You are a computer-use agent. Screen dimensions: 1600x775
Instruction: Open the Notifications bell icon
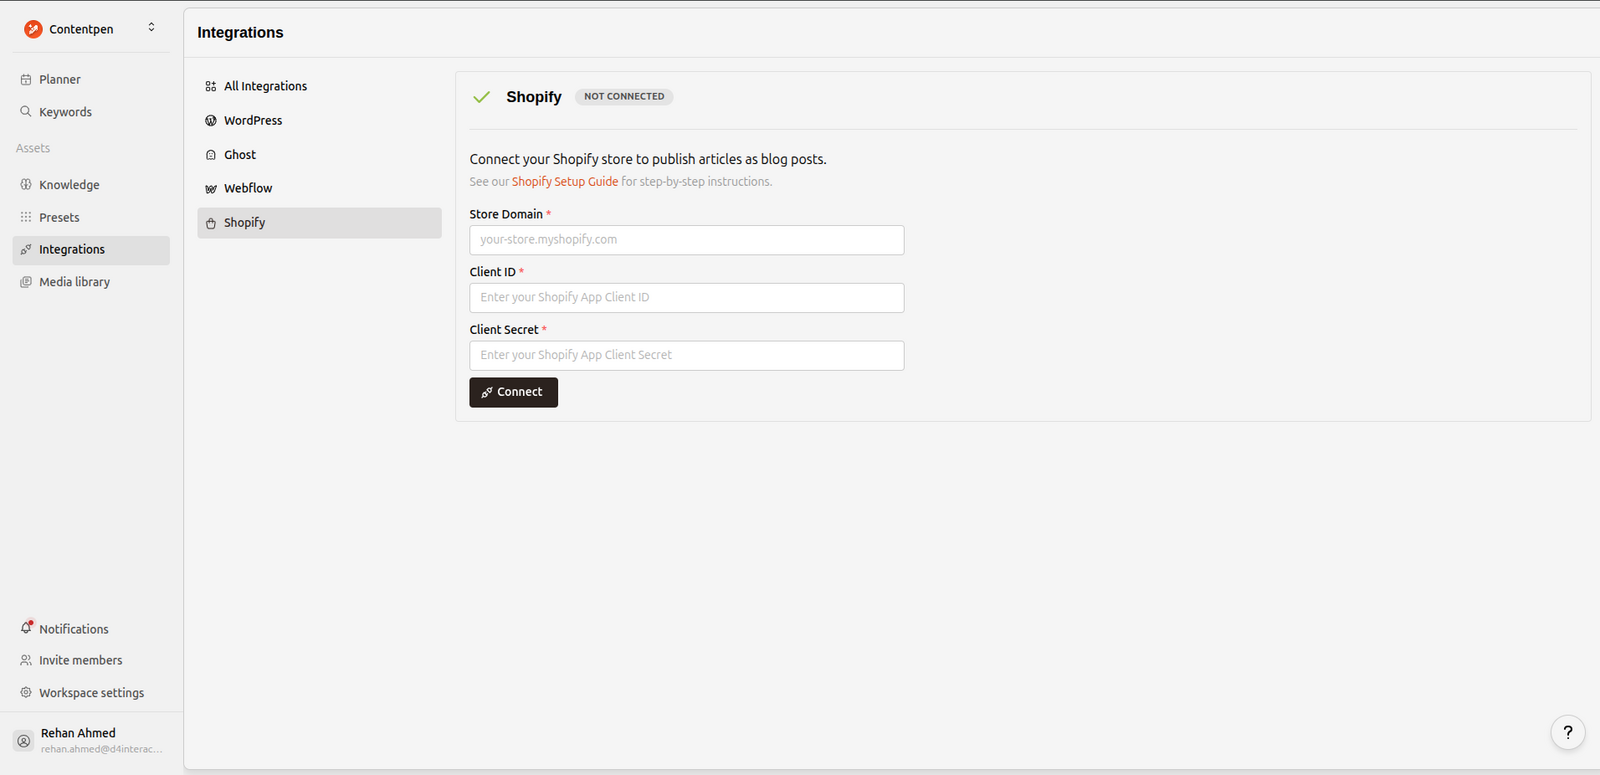[26, 628]
